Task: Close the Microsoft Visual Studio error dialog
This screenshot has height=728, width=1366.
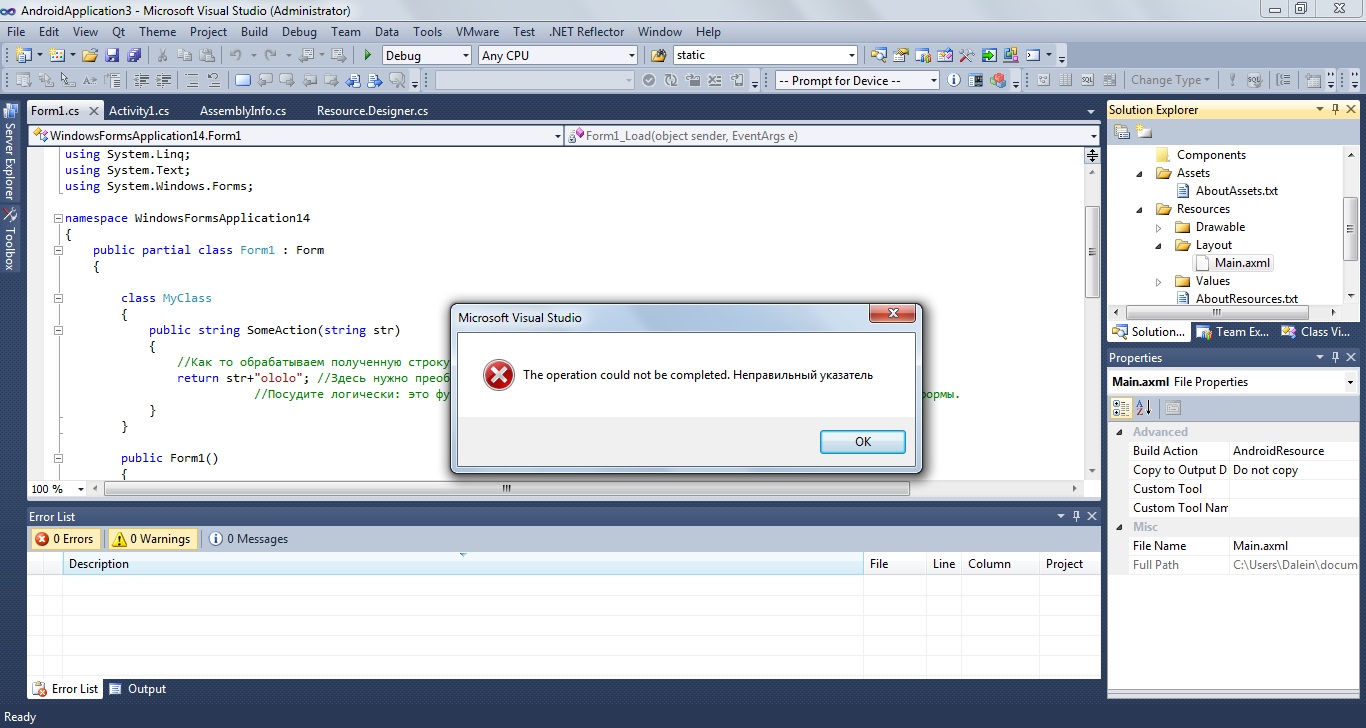Action: pyautogui.click(x=893, y=315)
